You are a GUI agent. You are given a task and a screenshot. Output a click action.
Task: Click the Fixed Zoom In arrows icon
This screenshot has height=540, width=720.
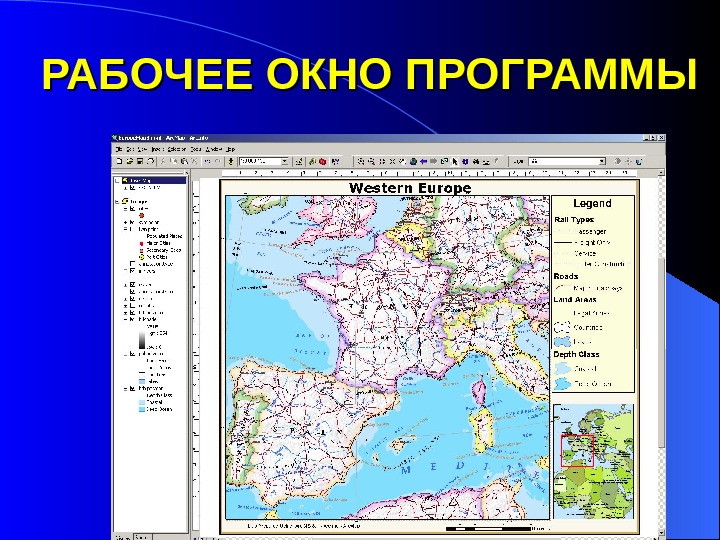[x=382, y=161]
